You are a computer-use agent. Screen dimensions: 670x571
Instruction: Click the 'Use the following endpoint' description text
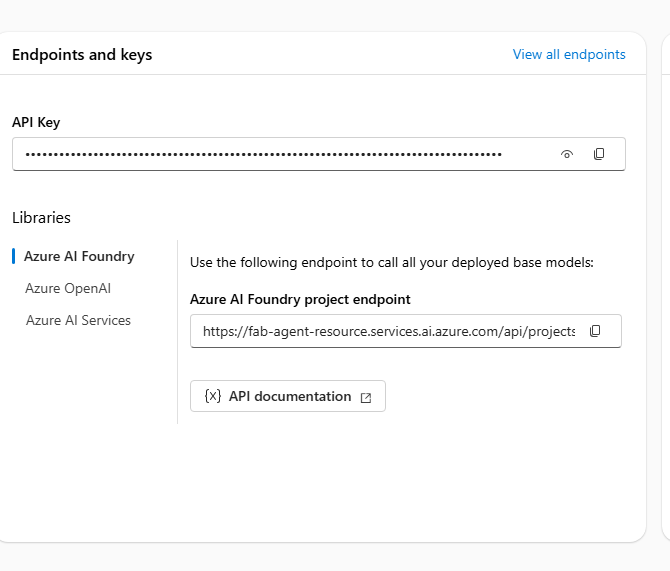pyautogui.click(x=391, y=262)
